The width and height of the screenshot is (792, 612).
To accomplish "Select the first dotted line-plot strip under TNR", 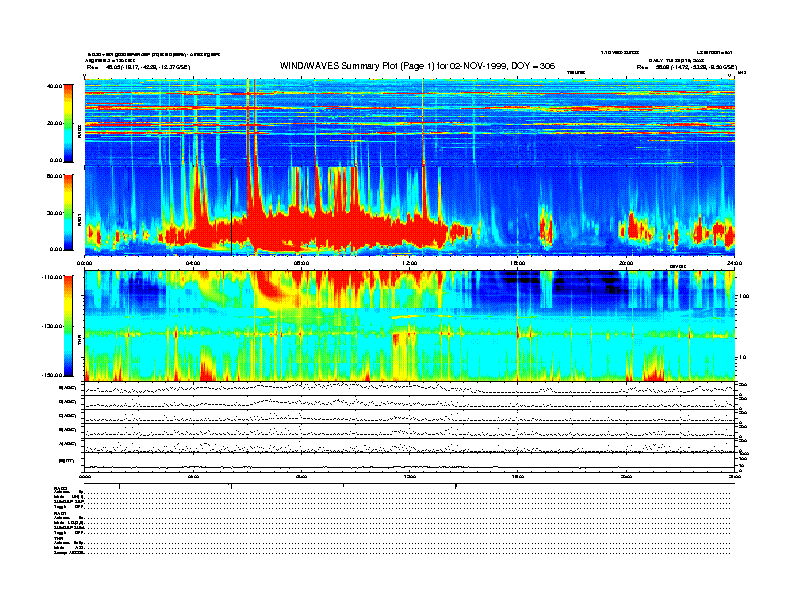I will click(x=410, y=389).
